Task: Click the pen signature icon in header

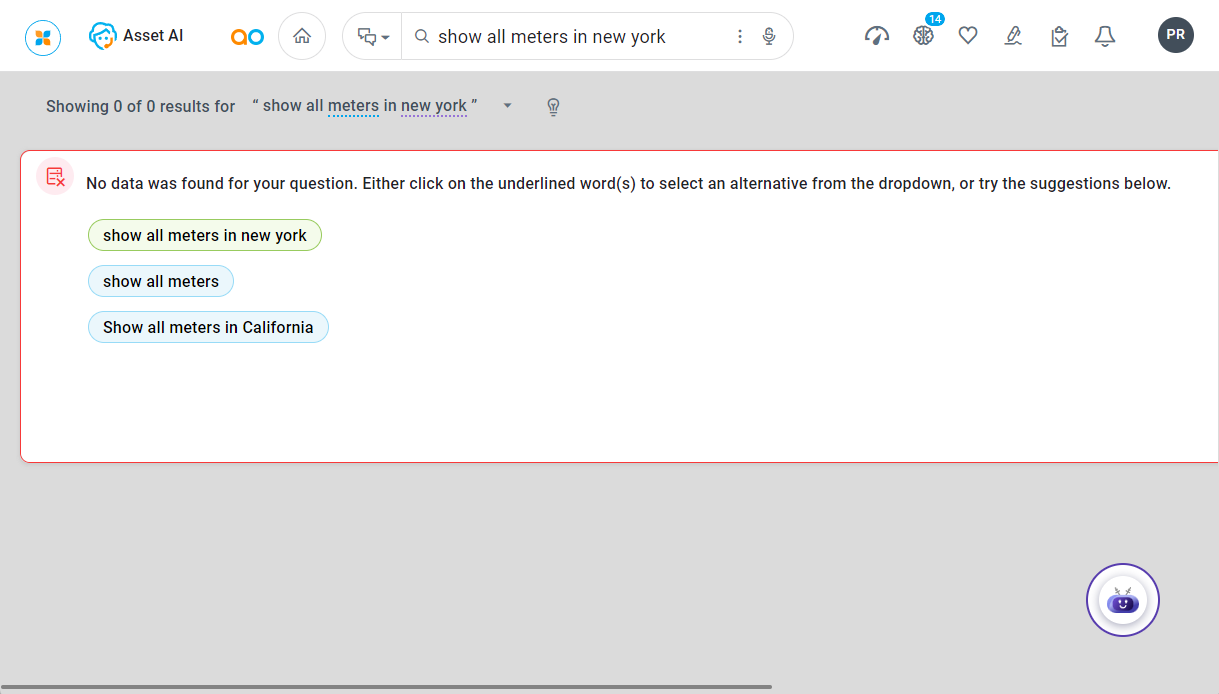Action: coord(1013,37)
